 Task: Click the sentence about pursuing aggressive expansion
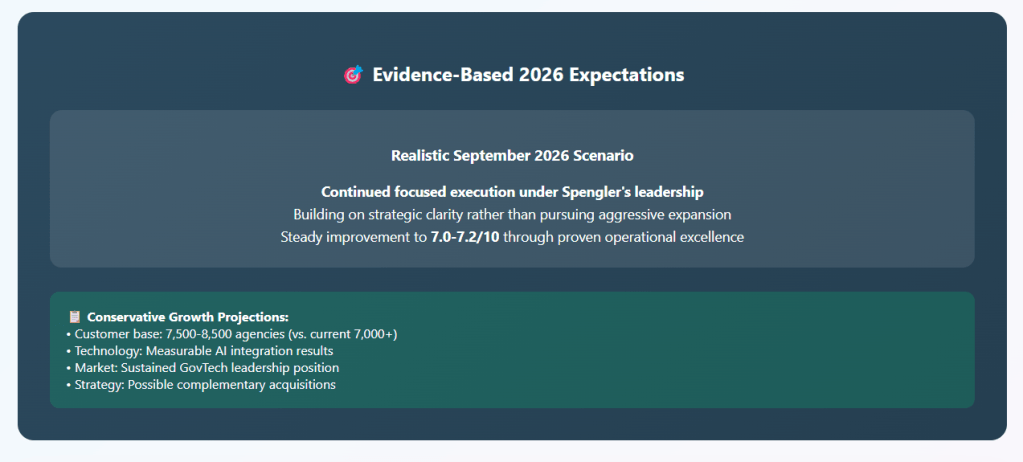coord(512,214)
